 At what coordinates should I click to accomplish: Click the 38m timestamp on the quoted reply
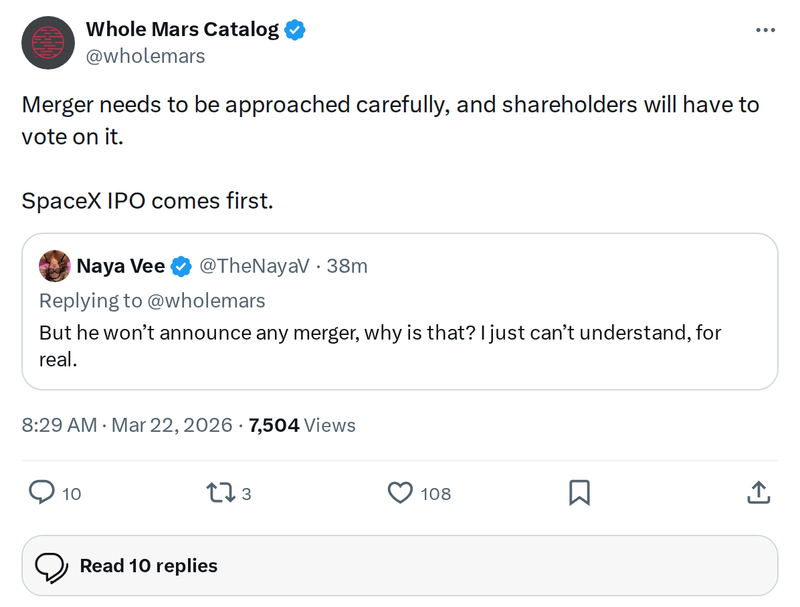(x=346, y=266)
